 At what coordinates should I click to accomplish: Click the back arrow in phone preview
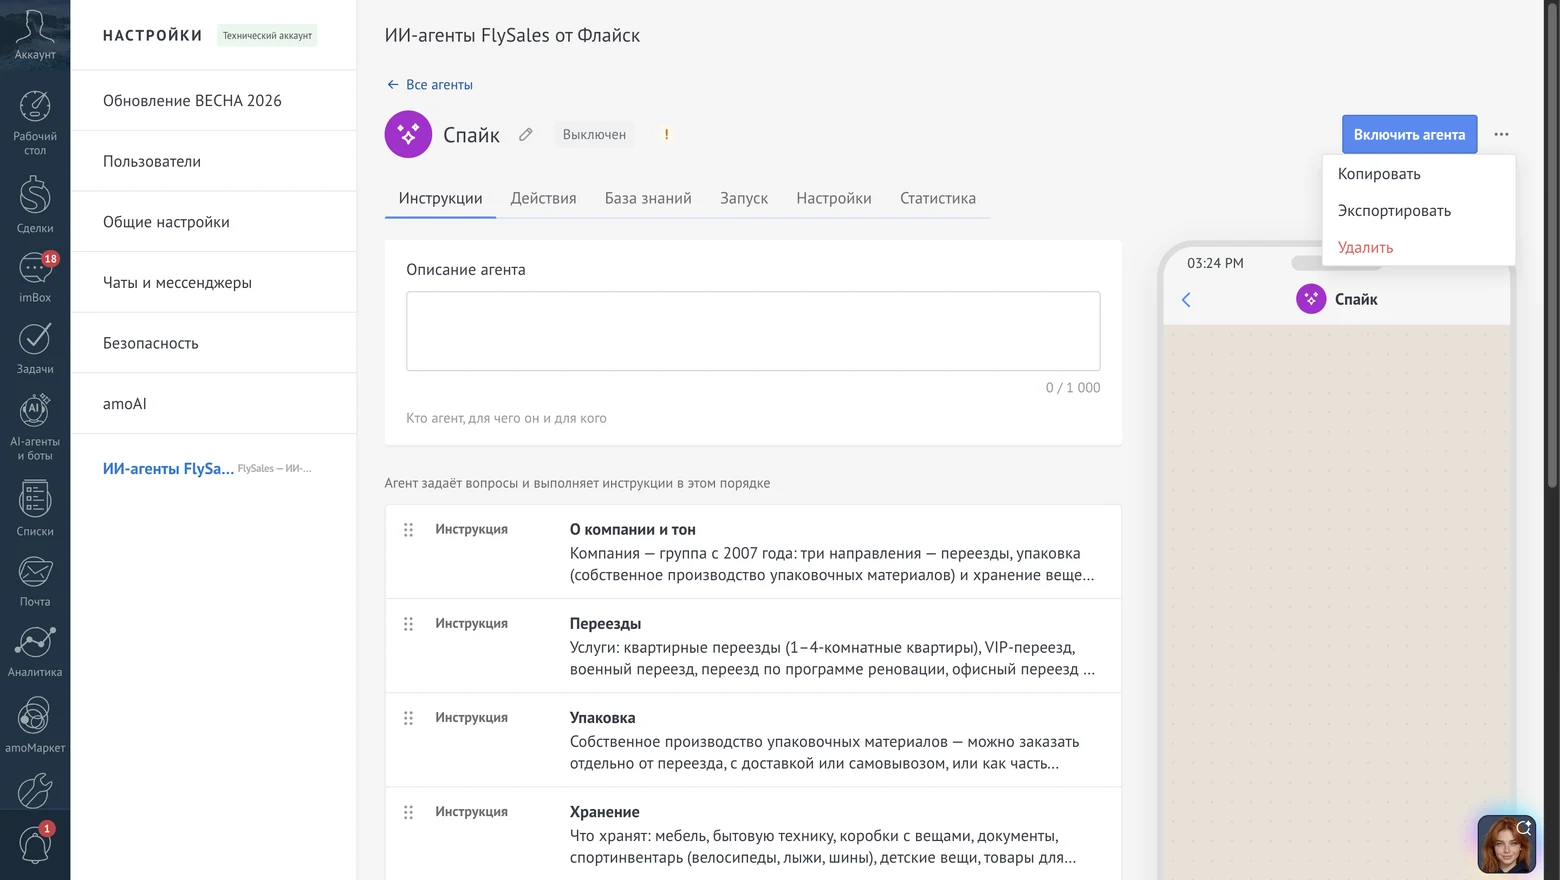[x=1186, y=299]
